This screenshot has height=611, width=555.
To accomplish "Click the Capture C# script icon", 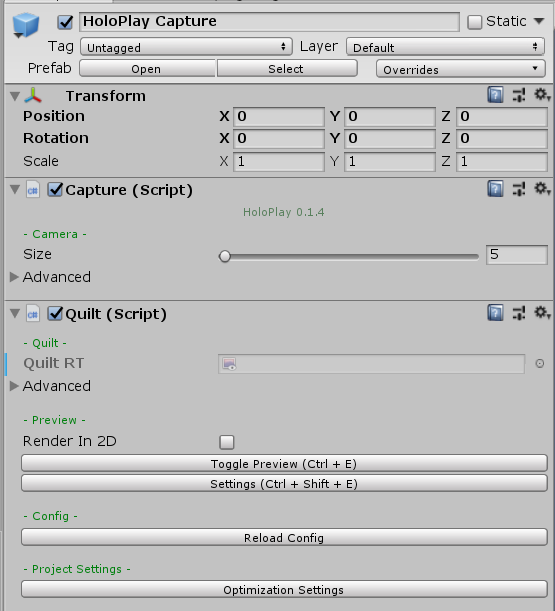I will 33,190.
